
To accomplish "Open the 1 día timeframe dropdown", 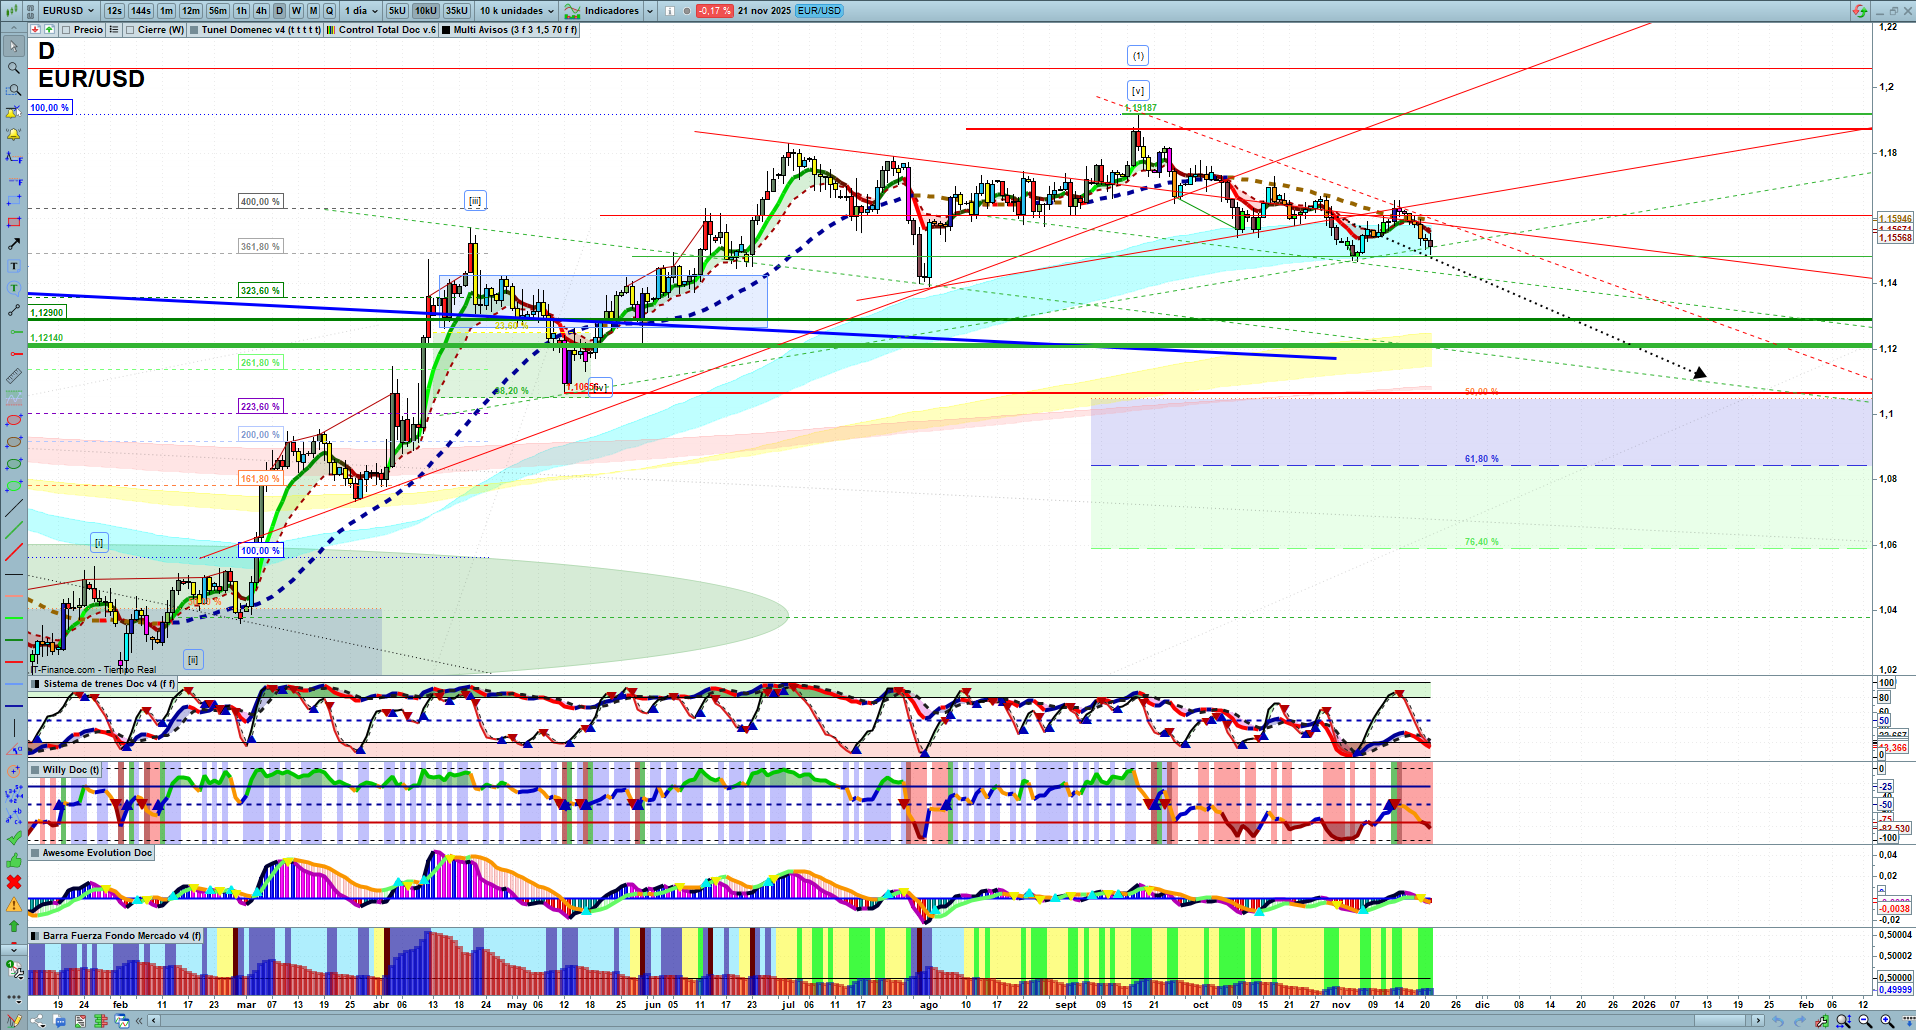I will [x=362, y=11].
